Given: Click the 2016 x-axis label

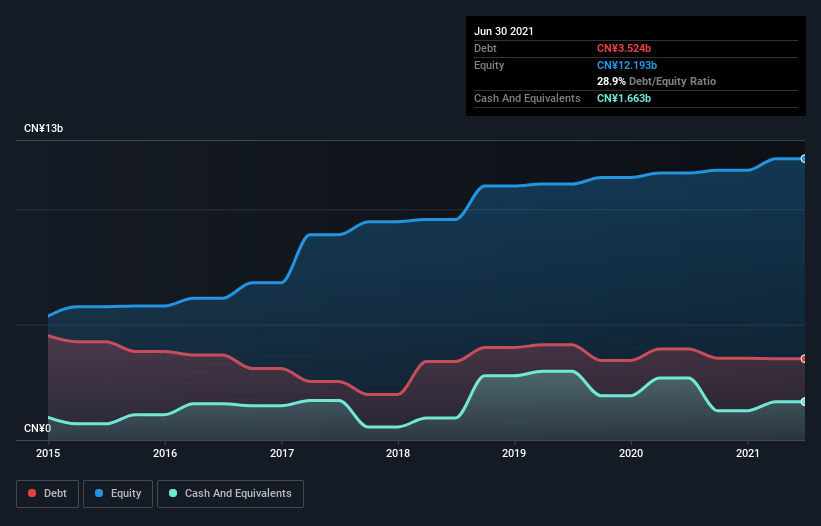Looking at the screenshot, I should 165,453.
